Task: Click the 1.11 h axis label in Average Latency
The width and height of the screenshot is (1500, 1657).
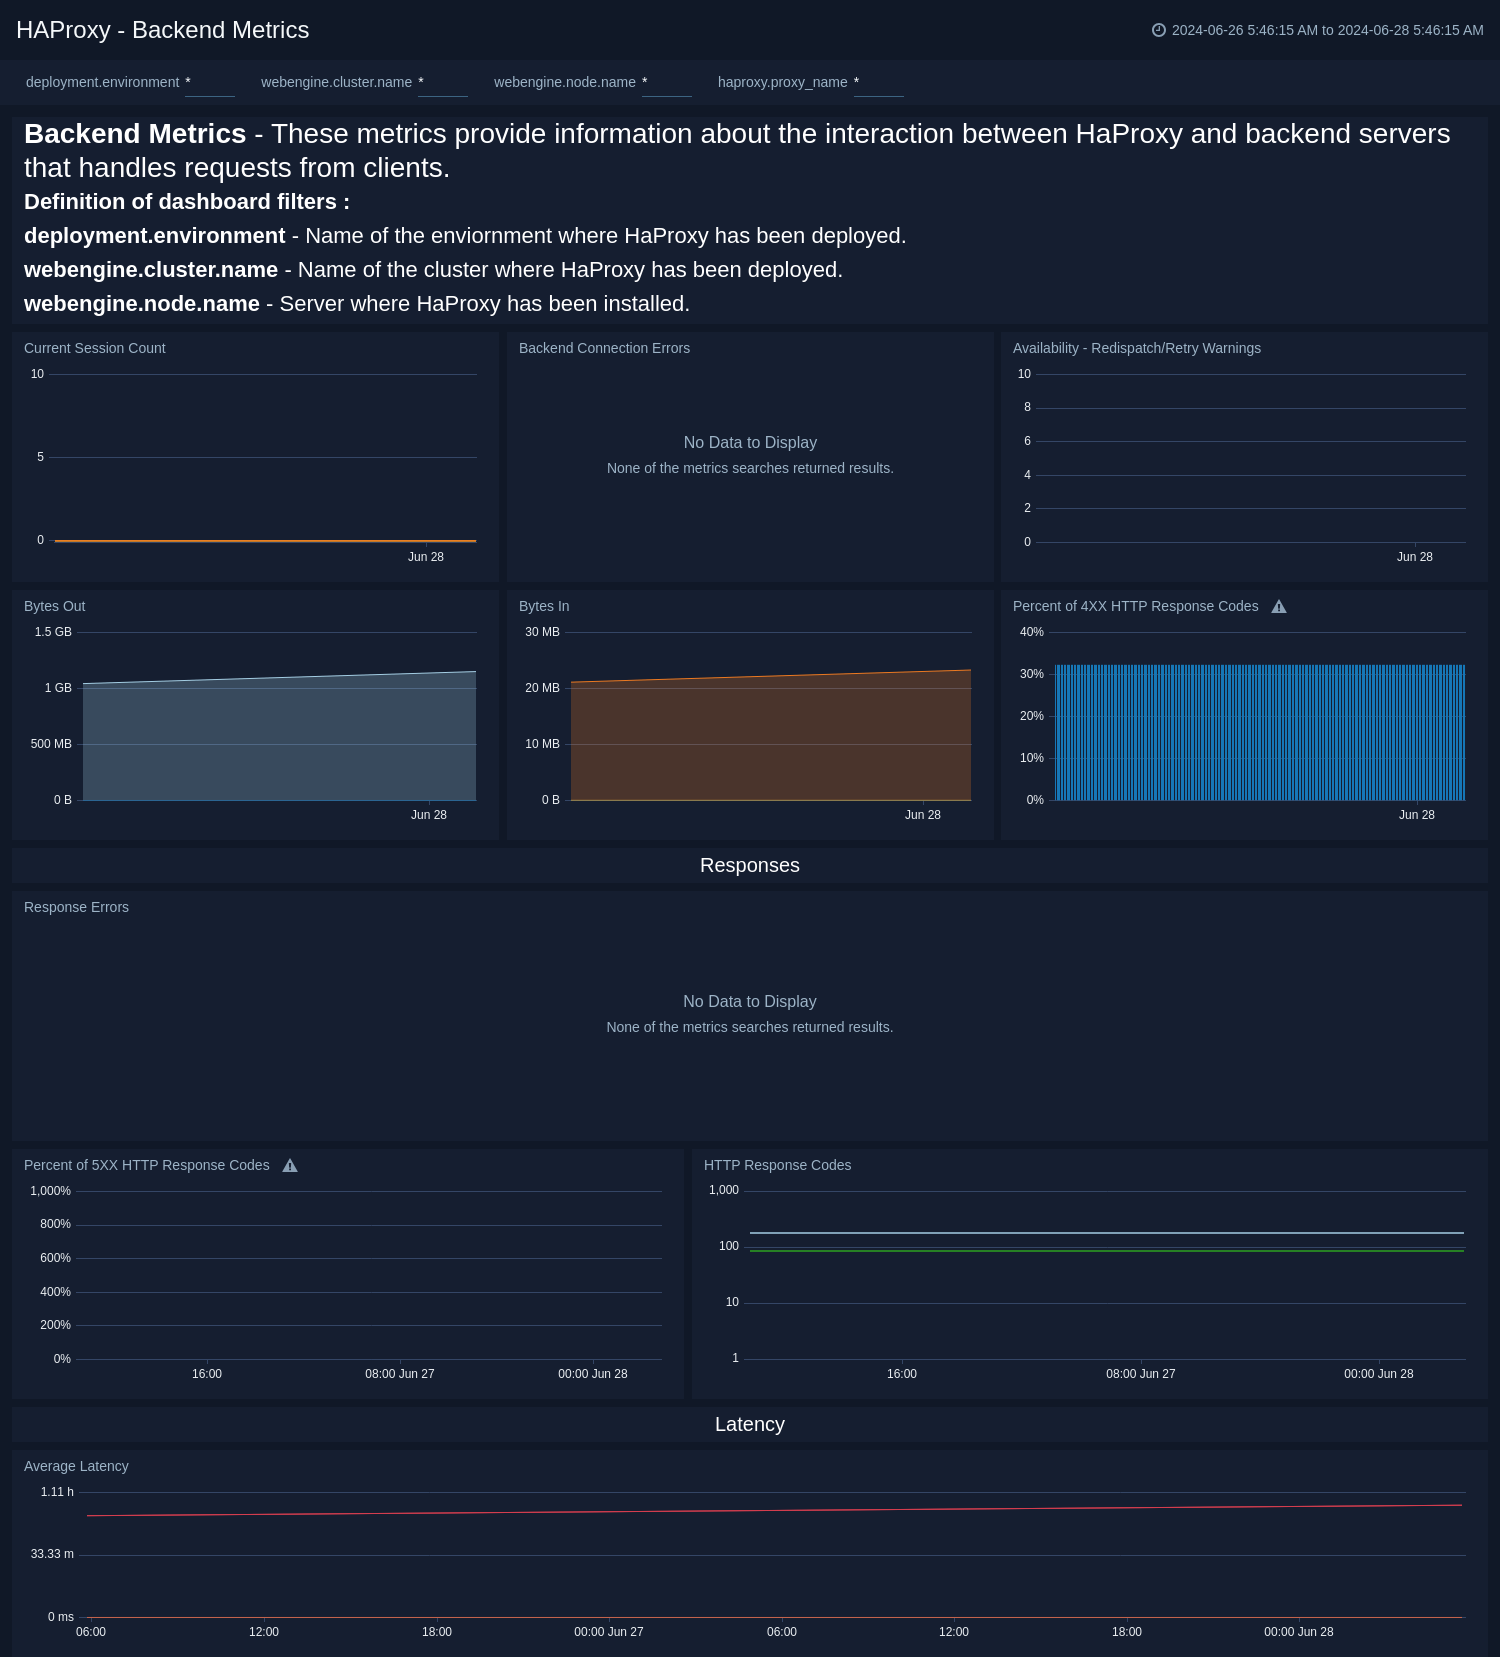Action: coord(57,1492)
